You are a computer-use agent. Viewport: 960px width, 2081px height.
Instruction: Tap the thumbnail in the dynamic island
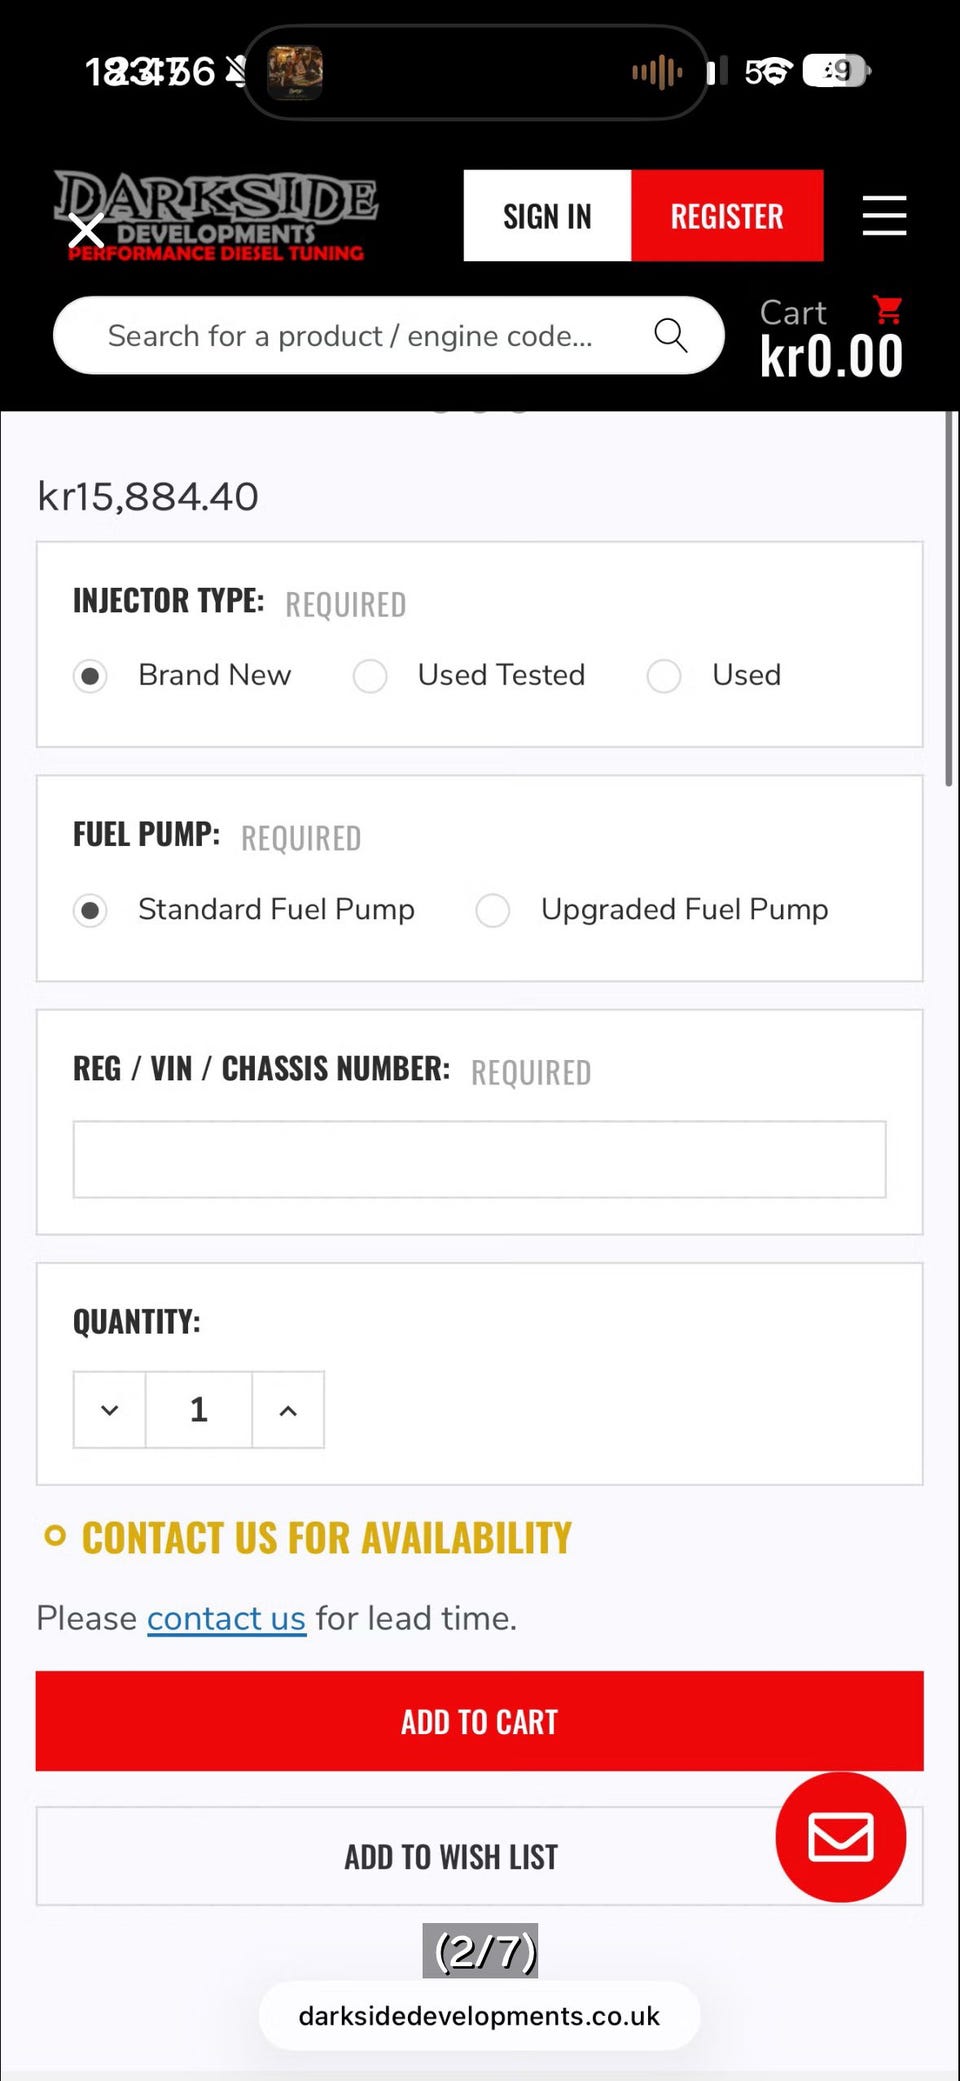click(295, 72)
